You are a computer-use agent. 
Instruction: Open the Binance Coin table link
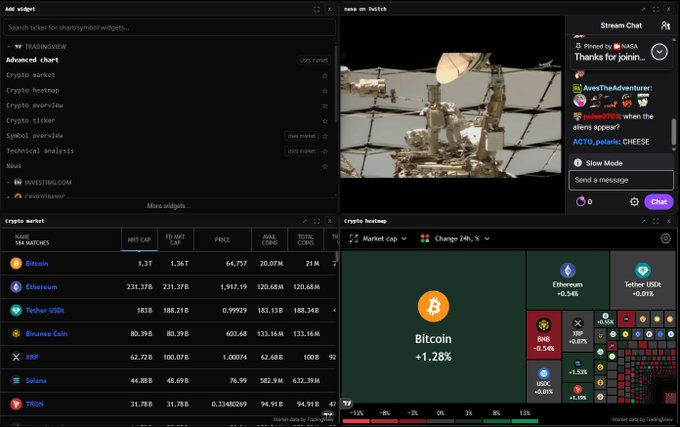[x=46, y=334]
